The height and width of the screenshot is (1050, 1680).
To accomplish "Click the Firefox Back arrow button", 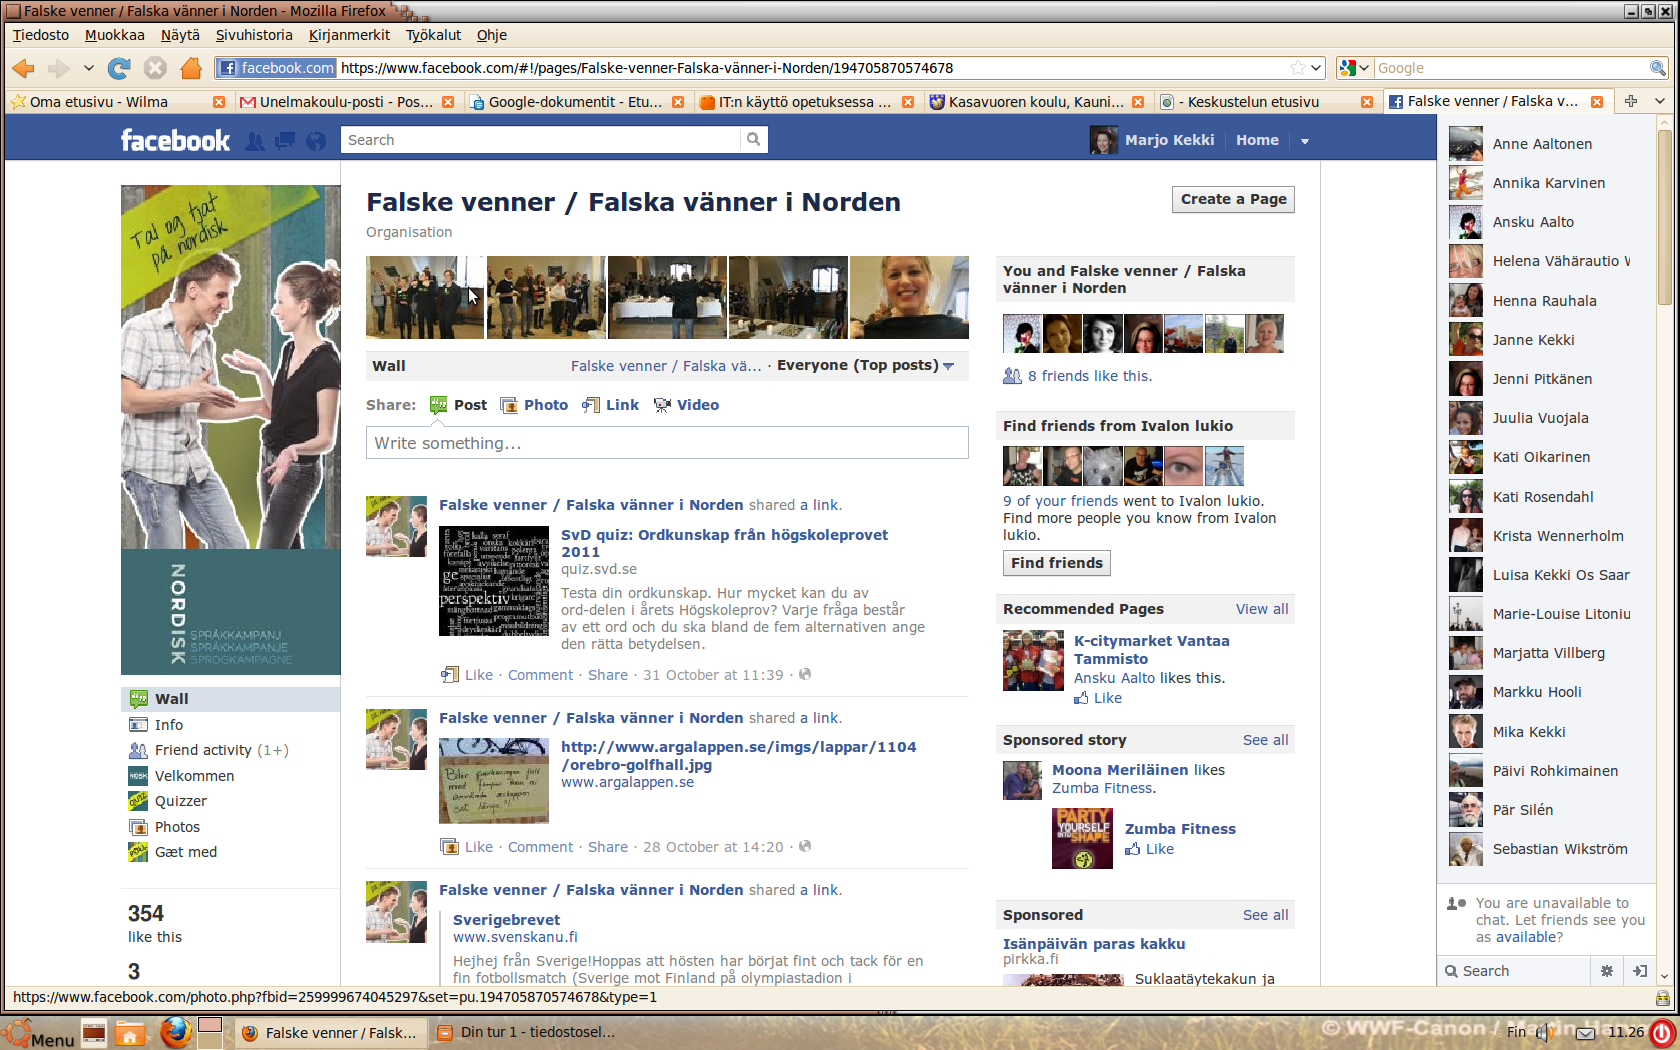I will [x=24, y=68].
